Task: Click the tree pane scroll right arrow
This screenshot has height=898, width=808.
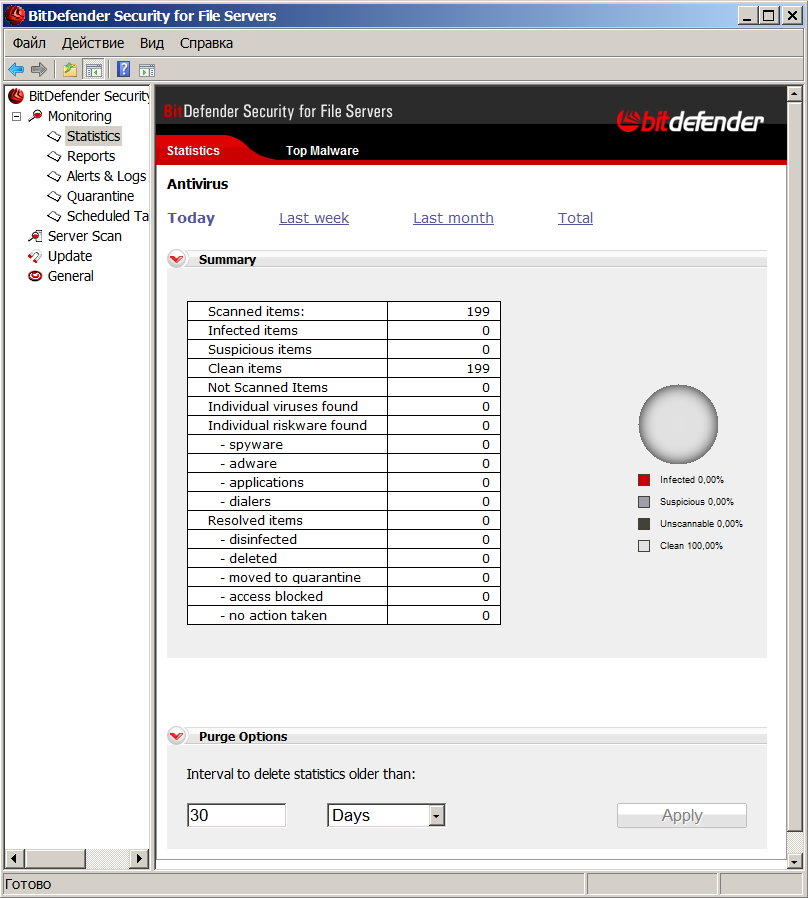Action: coord(138,858)
